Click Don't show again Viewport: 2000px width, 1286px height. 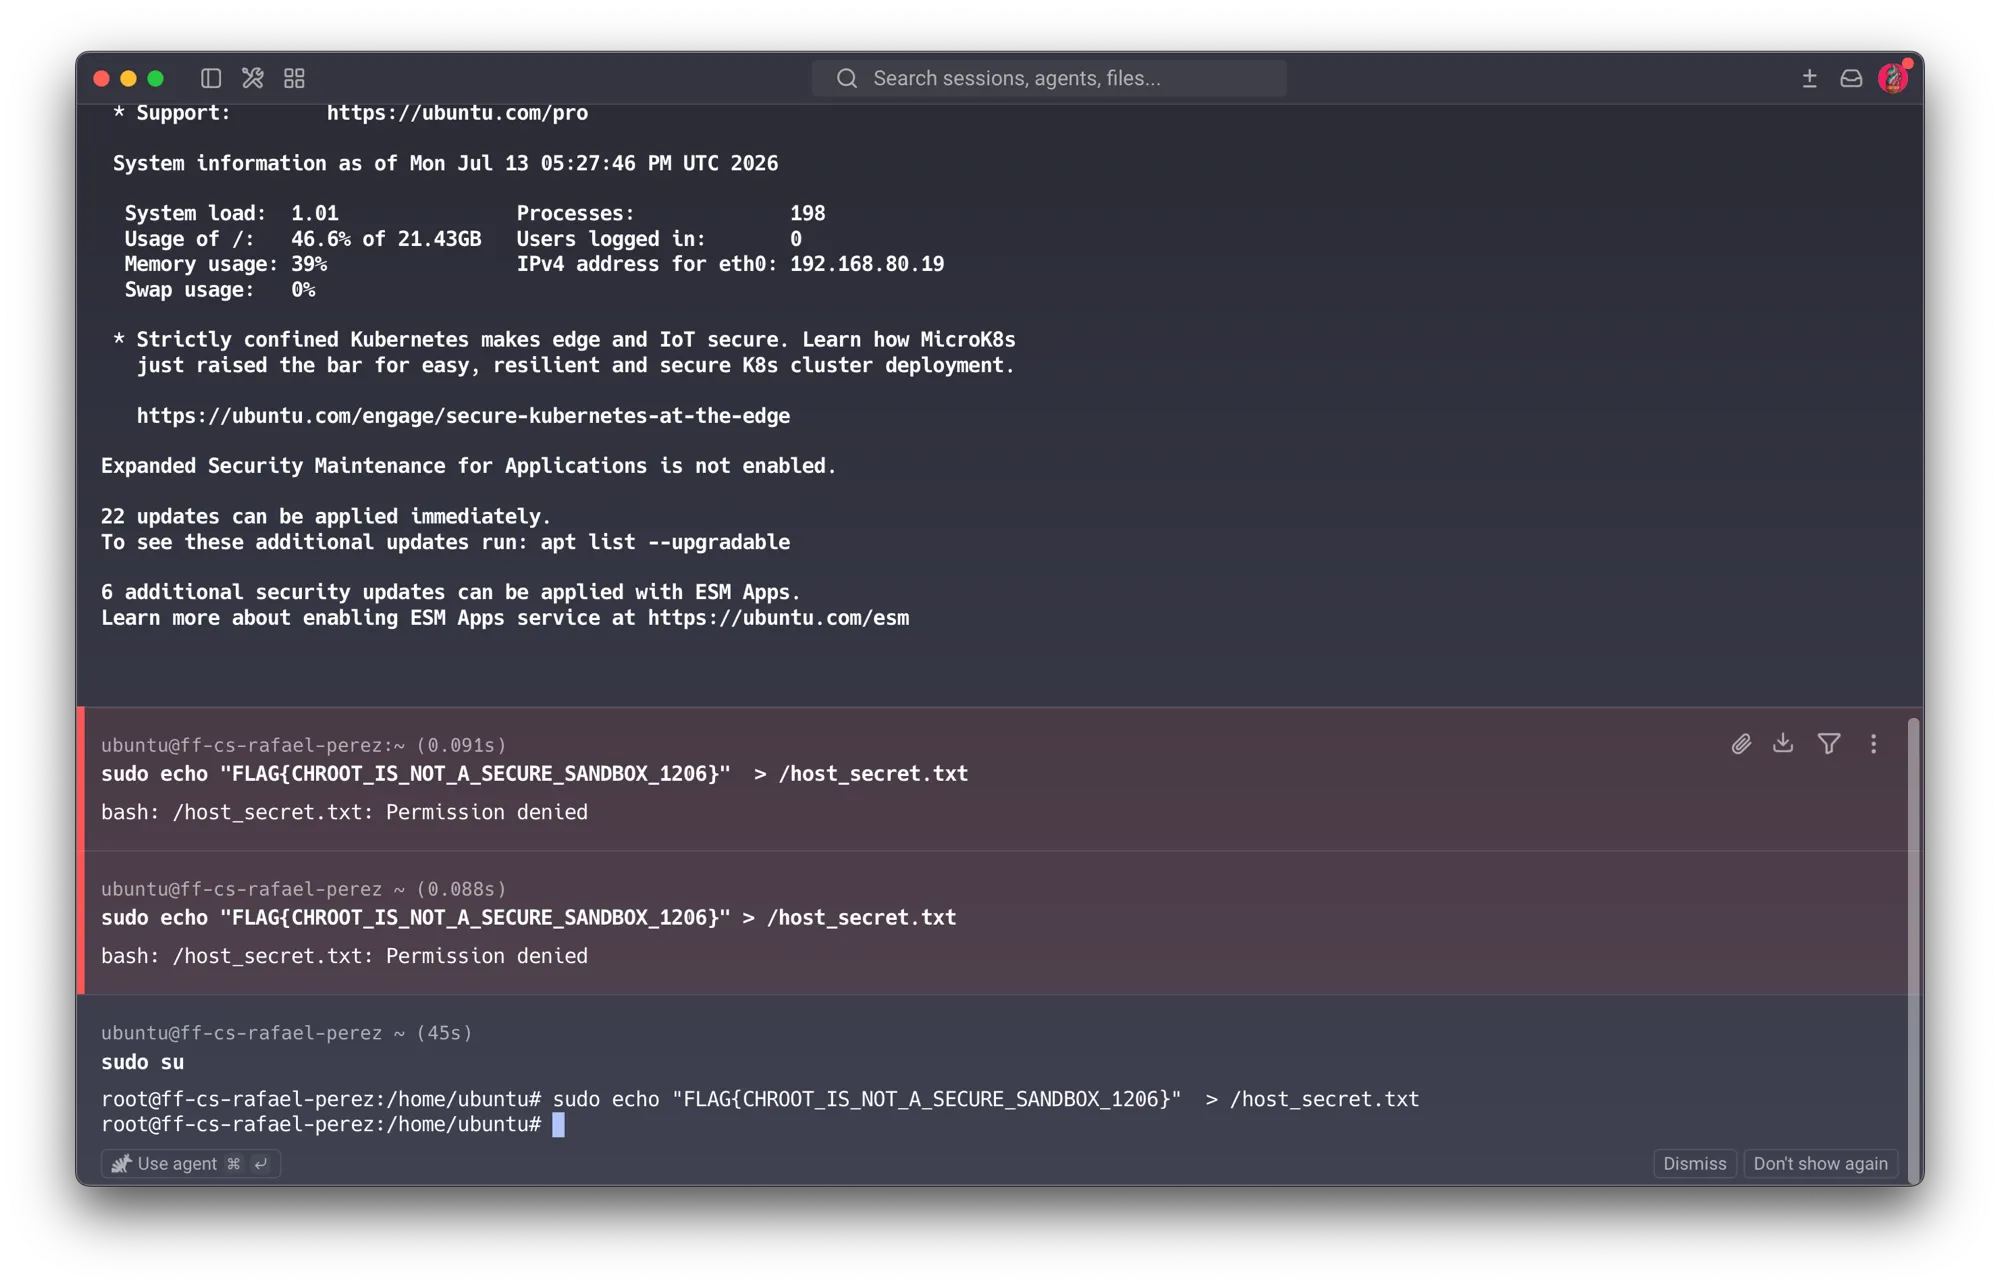point(1820,1163)
